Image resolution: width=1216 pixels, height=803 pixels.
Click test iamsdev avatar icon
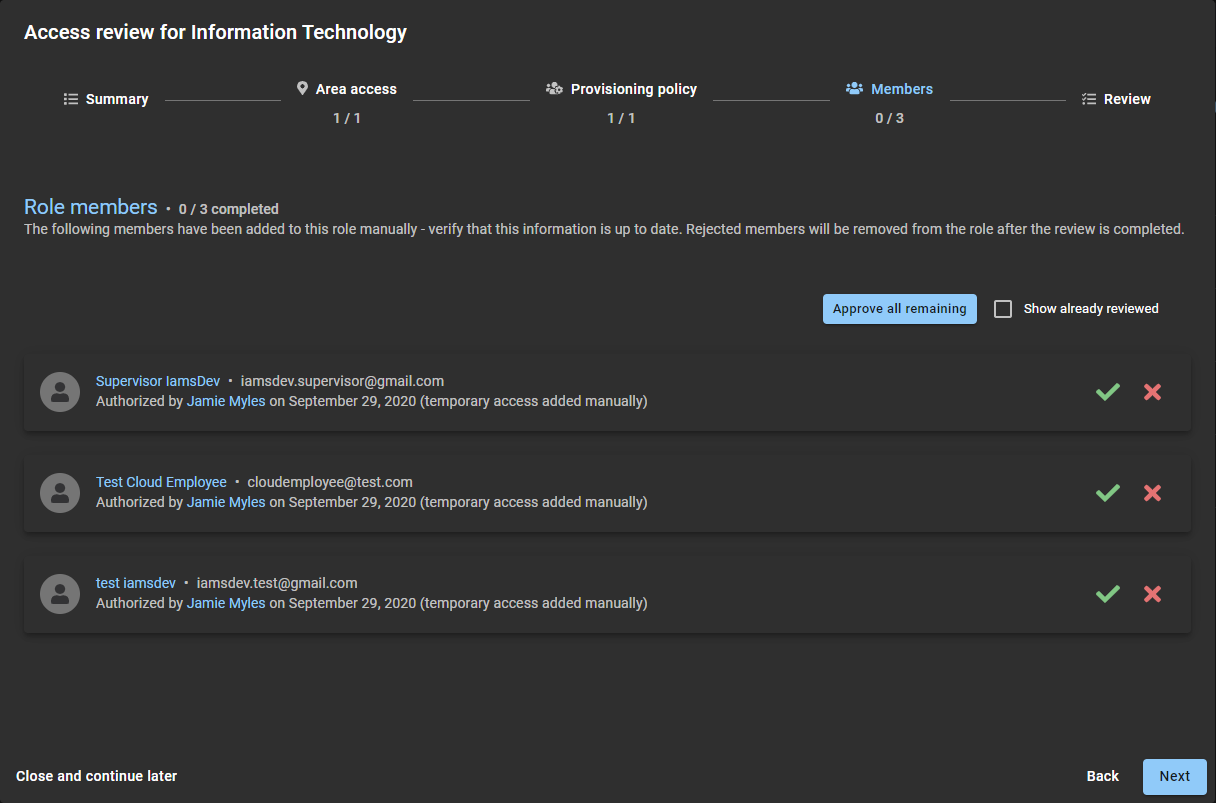click(x=60, y=593)
